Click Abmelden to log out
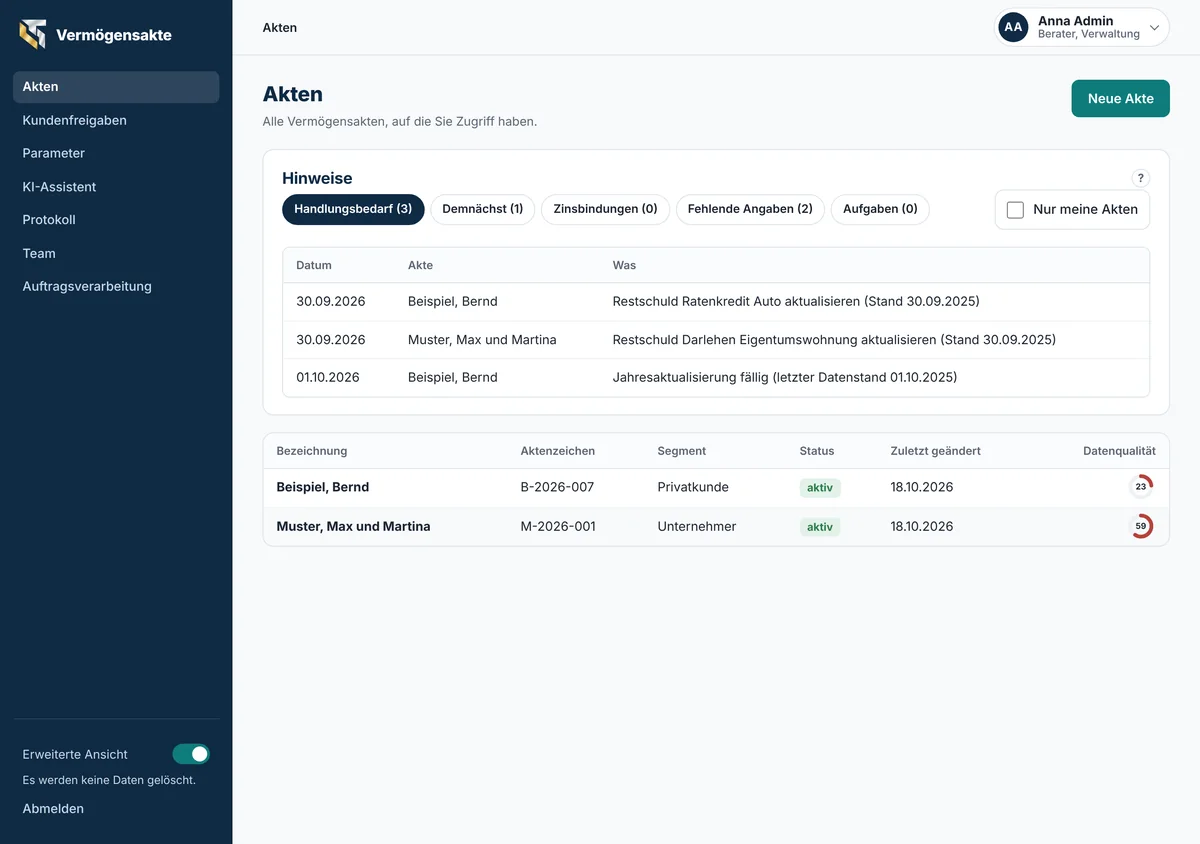Image resolution: width=1200 pixels, height=844 pixels. 53,808
